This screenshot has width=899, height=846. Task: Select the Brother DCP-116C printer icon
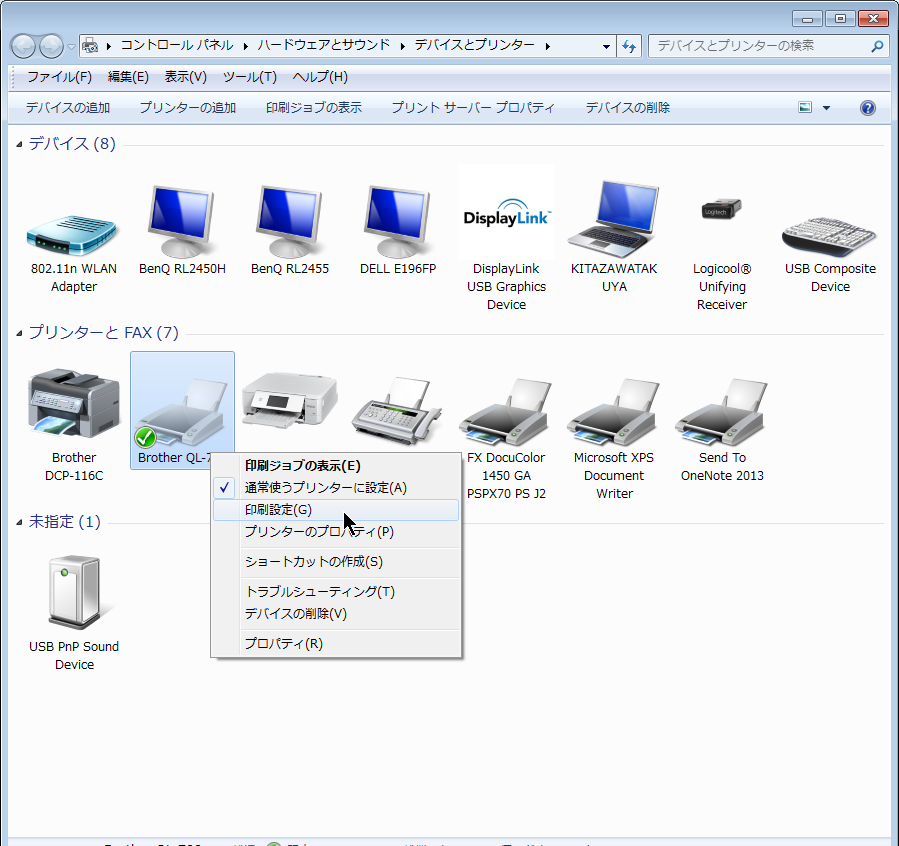[x=74, y=404]
